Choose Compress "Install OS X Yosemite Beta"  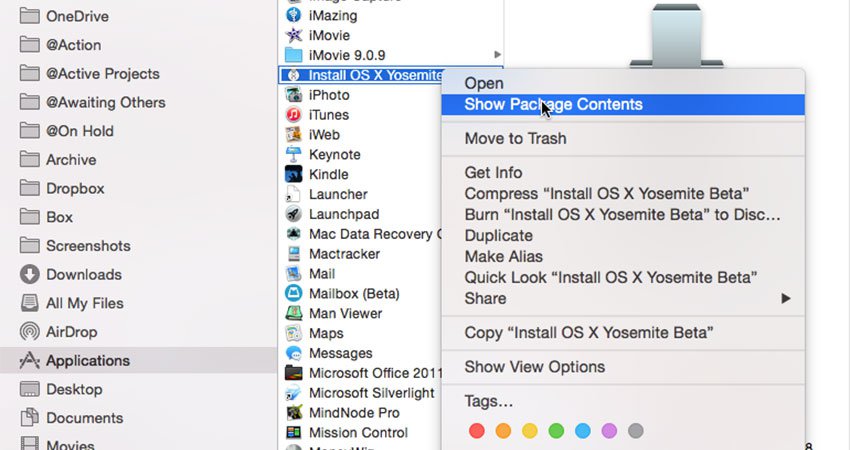(623, 194)
